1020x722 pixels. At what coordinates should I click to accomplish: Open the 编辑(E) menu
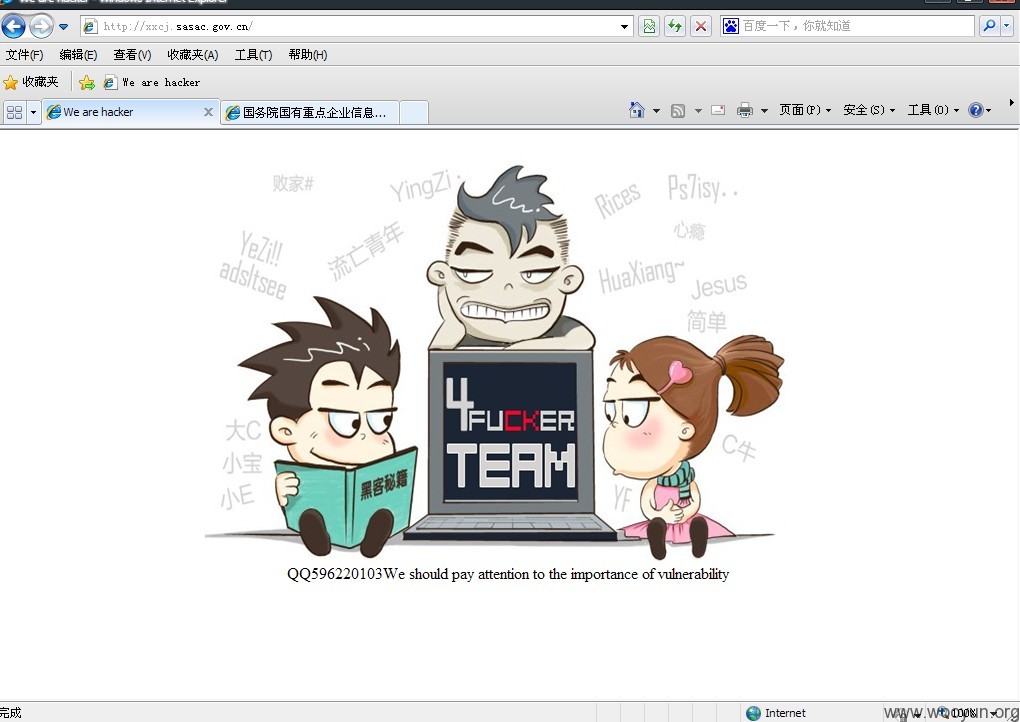pos(78,55)
